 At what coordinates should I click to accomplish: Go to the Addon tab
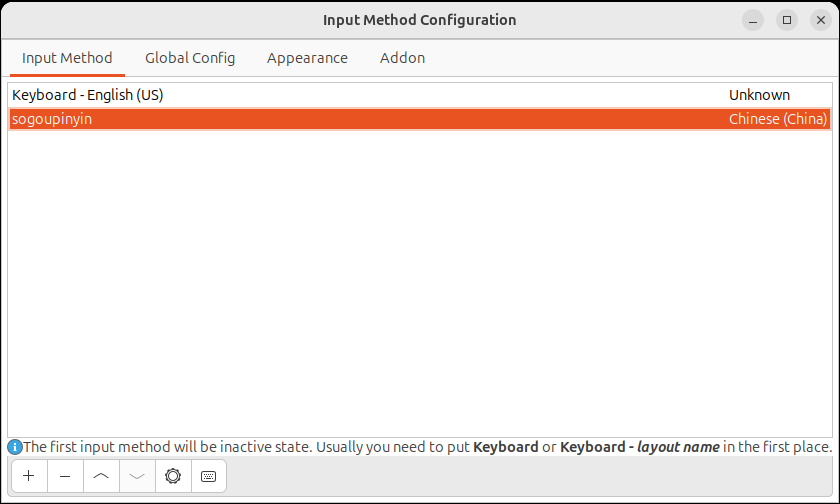tap(402, 58)
